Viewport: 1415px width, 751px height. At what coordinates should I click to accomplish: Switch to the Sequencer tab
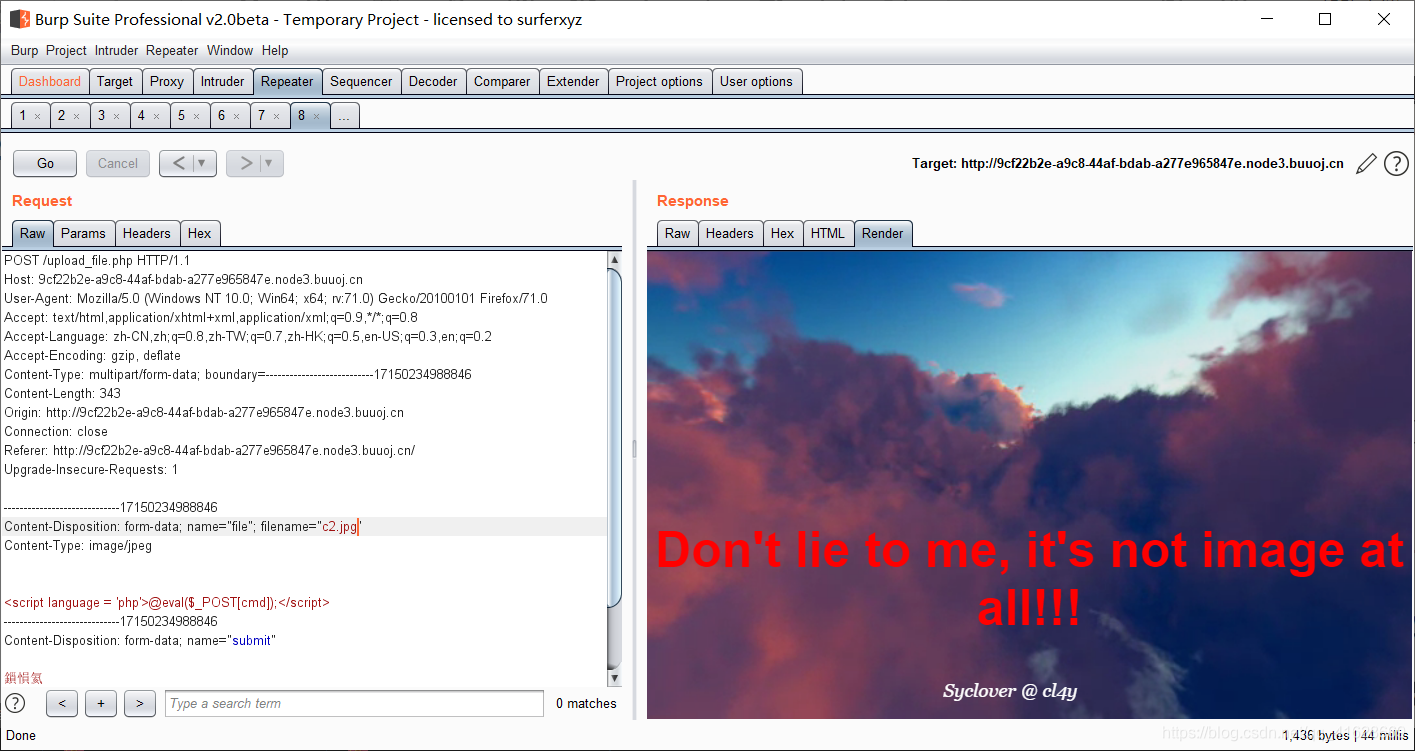(x=361, y=82)
